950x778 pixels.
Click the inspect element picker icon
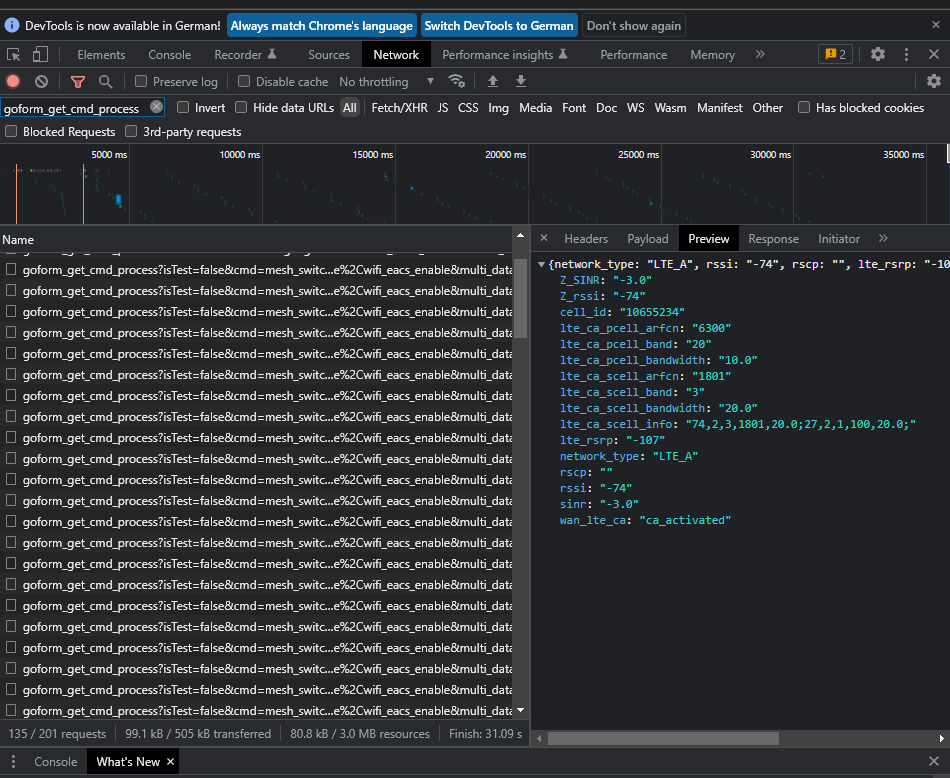pyautogui.click(x=14, y=54)
